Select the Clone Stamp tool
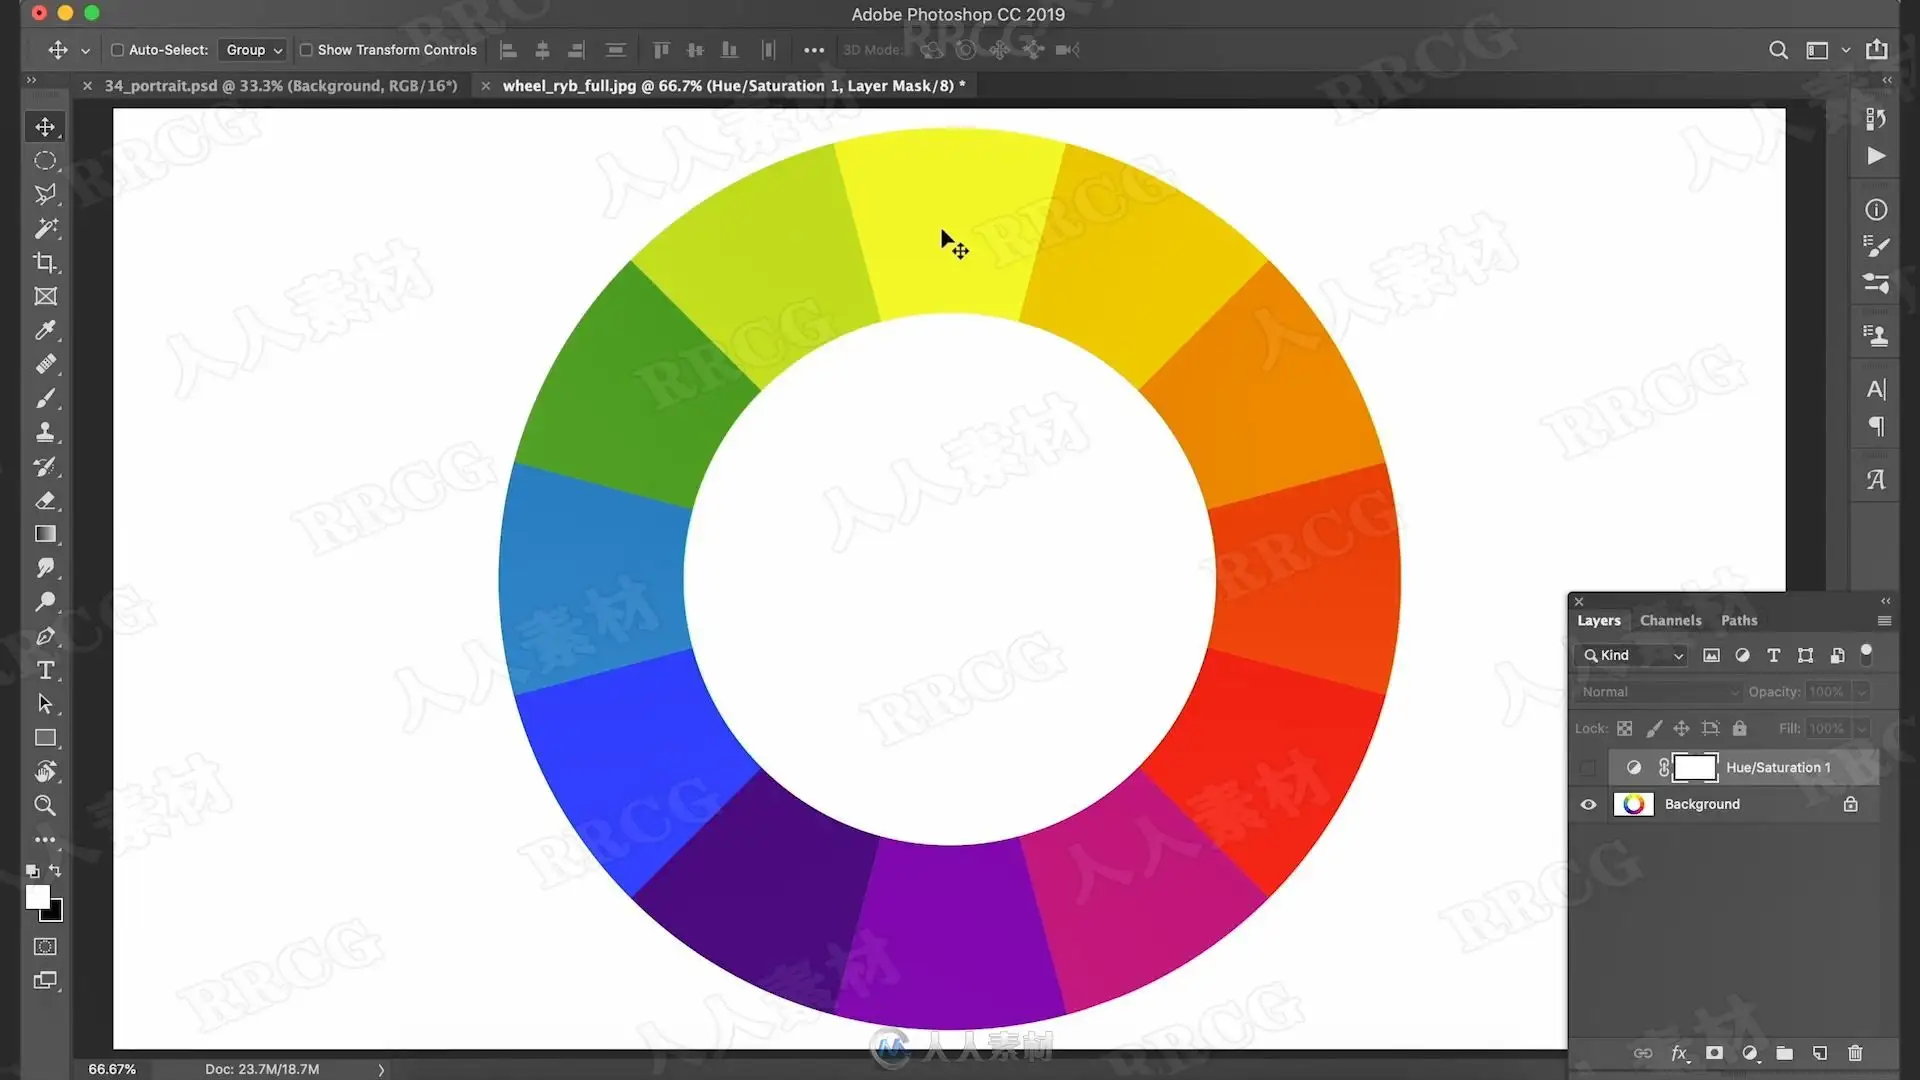Viewport: 1920px width, 1080px height. pyautogui.click(x=45, y=432)
